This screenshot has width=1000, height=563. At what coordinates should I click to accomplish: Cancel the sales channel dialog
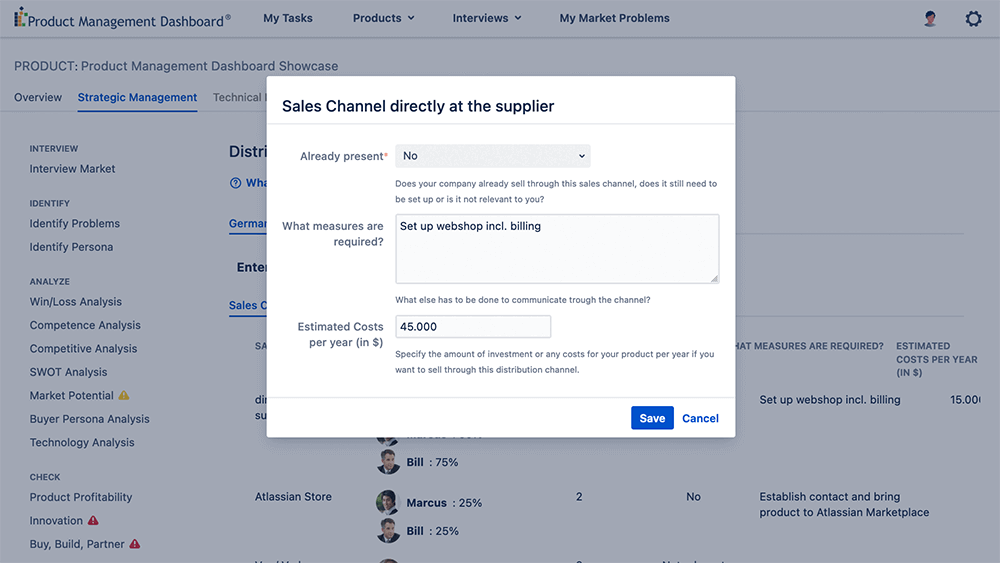(700, 418)
